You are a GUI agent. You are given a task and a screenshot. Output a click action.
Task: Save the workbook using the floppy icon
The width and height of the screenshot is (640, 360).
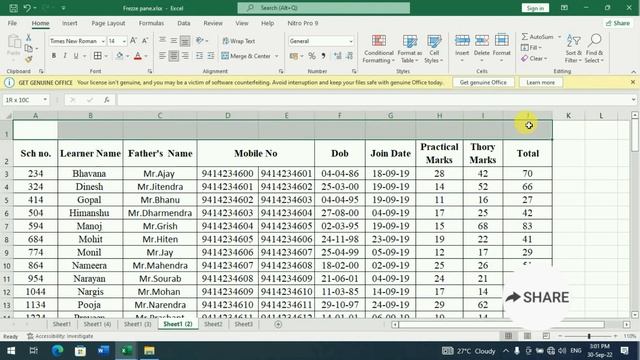(x=13, y=8)
